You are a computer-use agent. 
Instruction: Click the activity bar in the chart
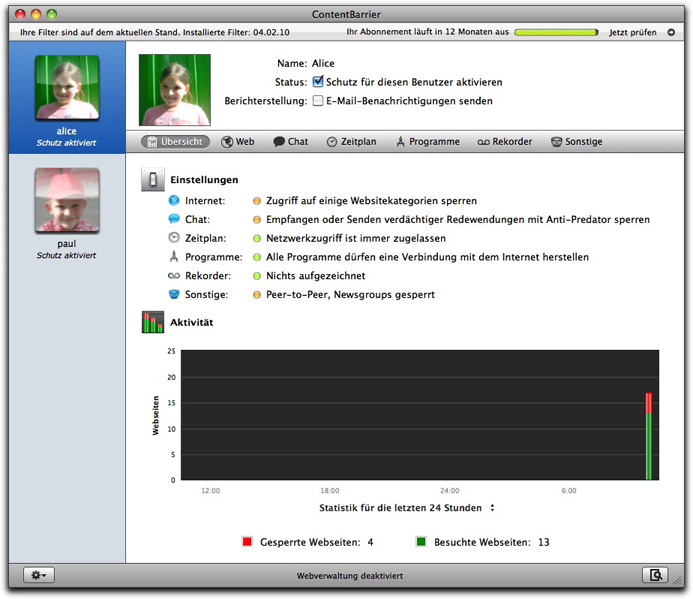coord(649,436)
